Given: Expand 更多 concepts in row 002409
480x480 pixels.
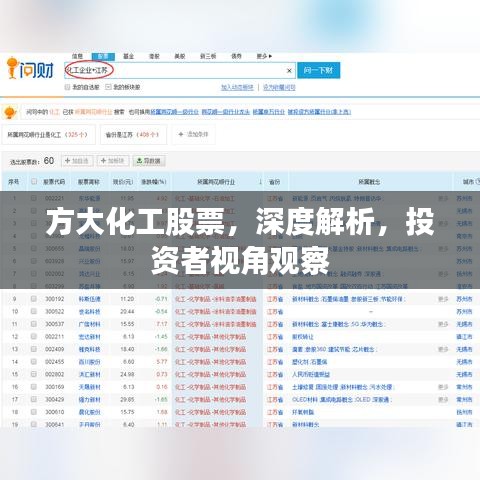Looking at the screenshot, I should (443, 349).
